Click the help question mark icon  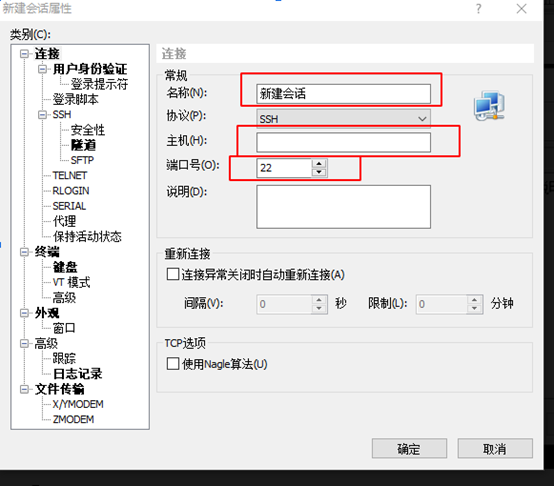coord(478,8)
